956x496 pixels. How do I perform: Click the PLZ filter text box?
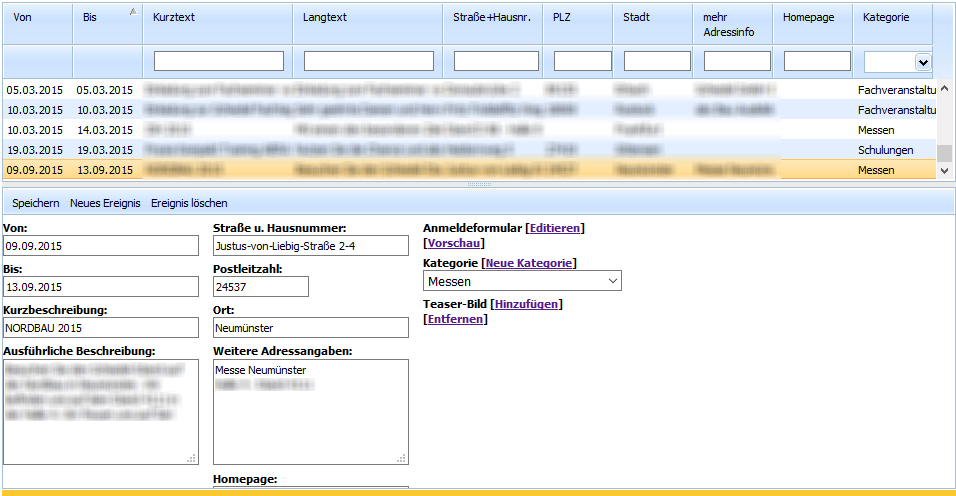click(x=582, y=62)
